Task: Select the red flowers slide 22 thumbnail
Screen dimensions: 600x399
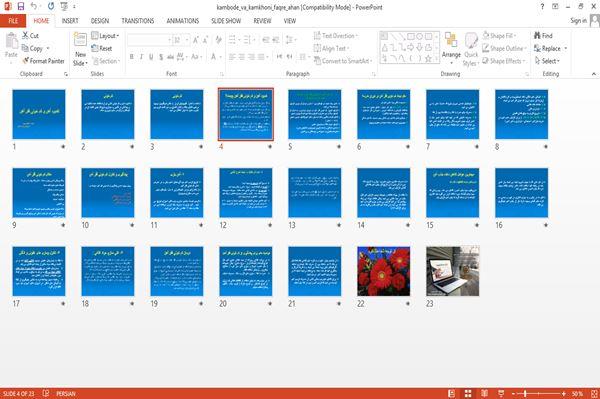Action: click(383, 271)
